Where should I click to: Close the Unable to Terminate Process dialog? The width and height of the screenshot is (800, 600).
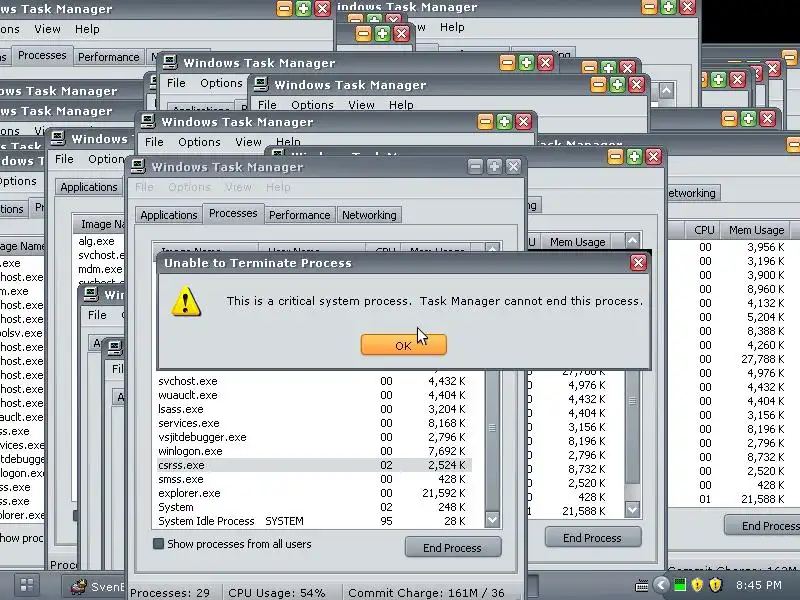point(638,263)
